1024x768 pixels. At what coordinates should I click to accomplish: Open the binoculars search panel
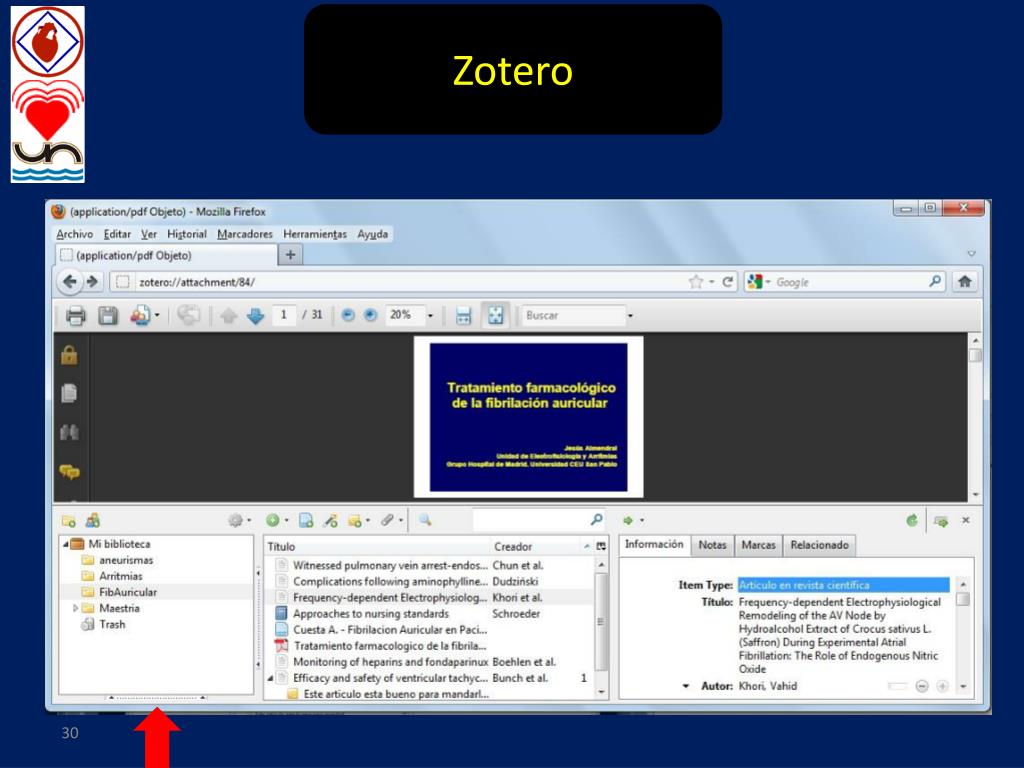click(x=69, y=432)
